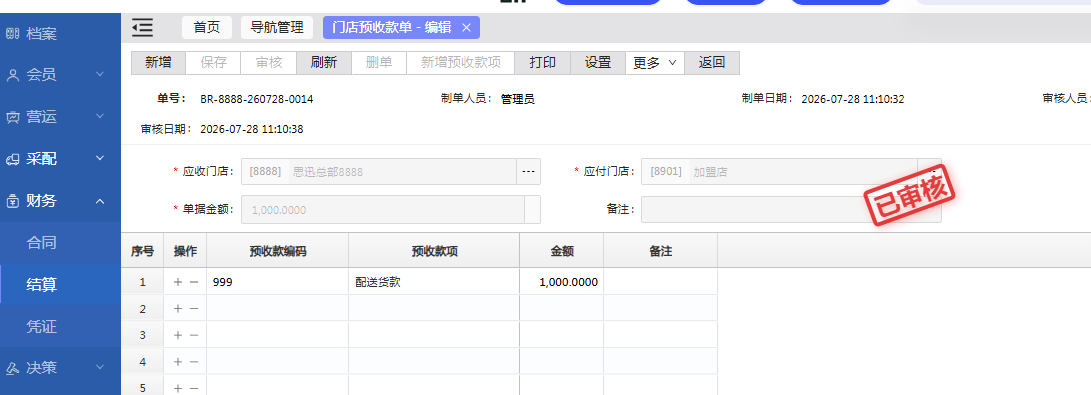Click the 审核日期 value 2026-07-28 11:10:38
The height and width of the screenshot is (395, 1091).
pyautogui.click(x=251, y=129)
